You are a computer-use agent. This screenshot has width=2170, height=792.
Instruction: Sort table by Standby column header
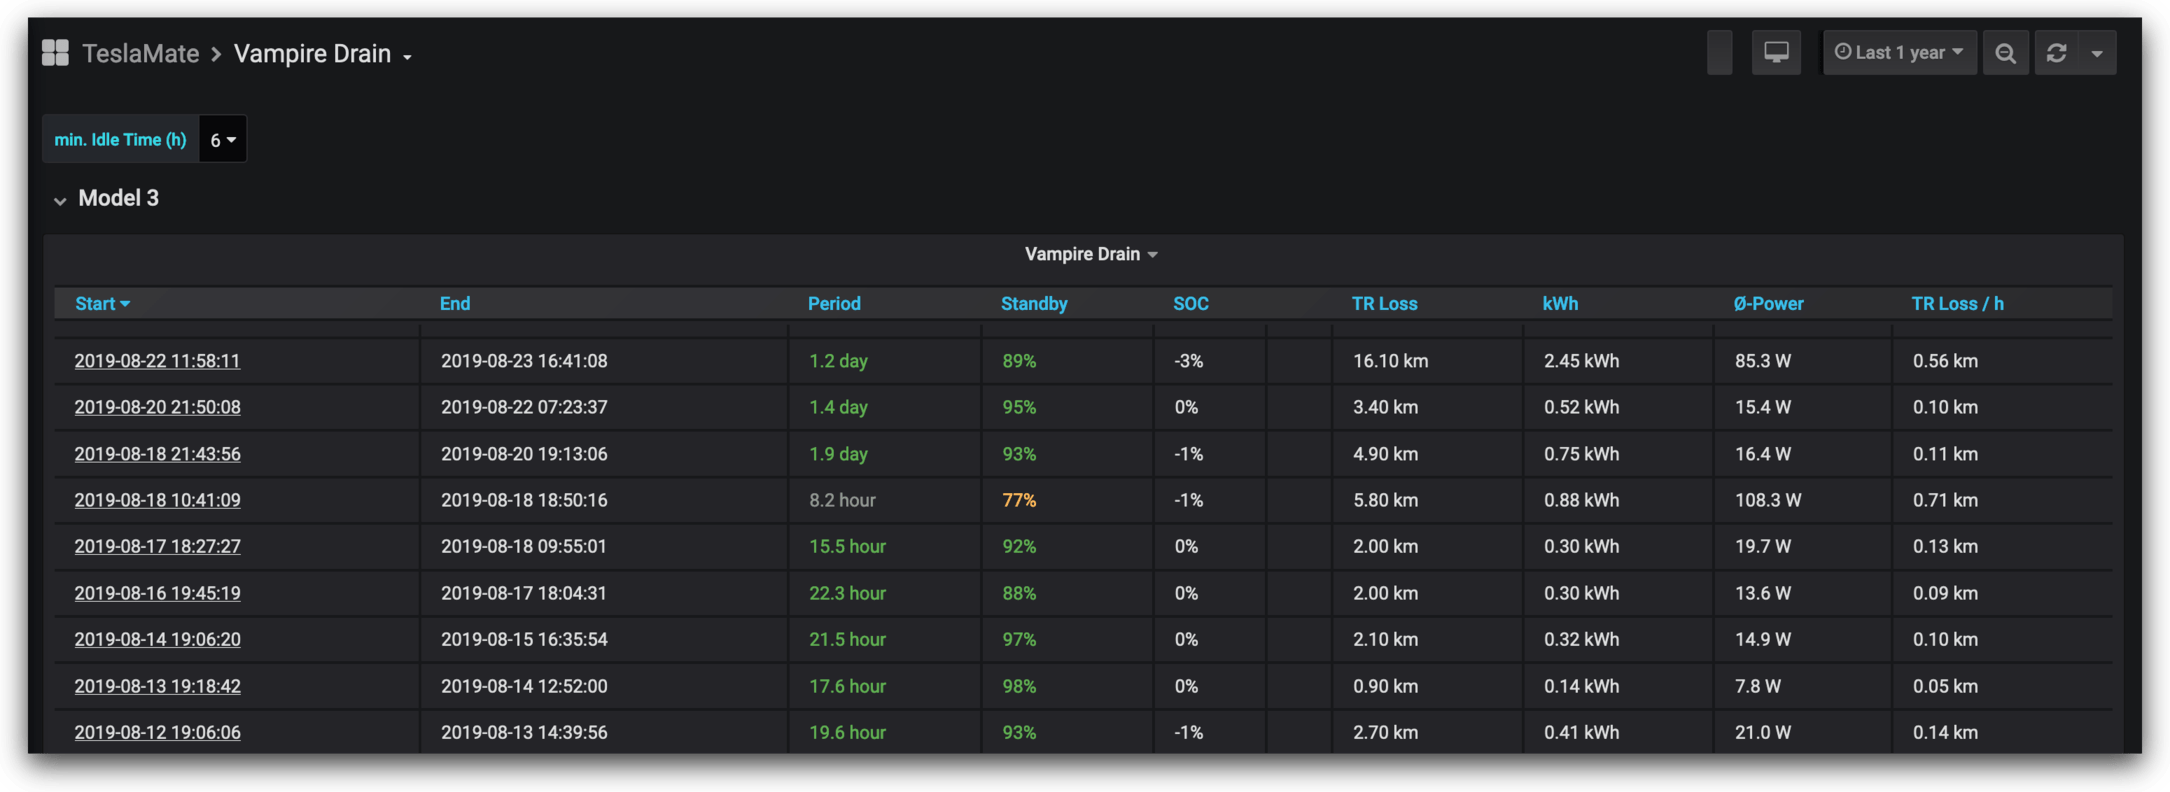1033,304
